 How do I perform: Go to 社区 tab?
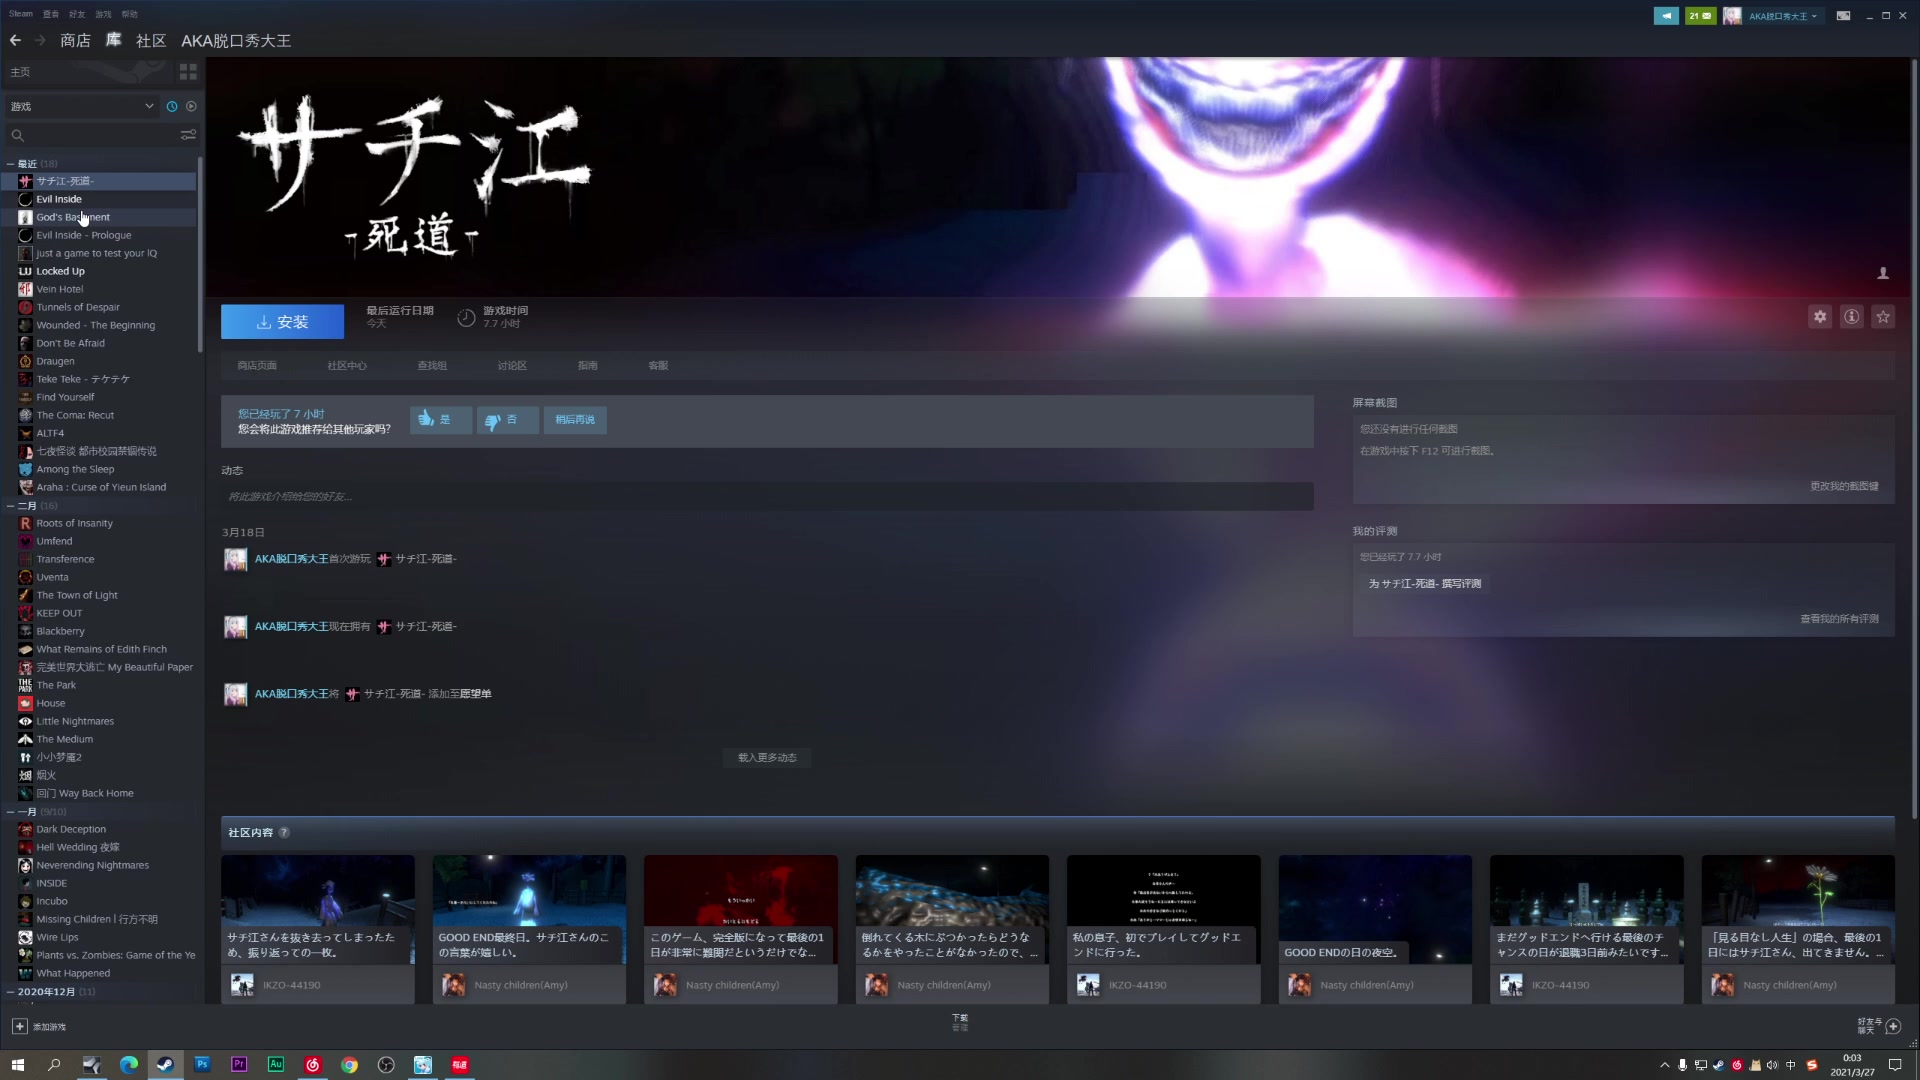click(151, 41)
